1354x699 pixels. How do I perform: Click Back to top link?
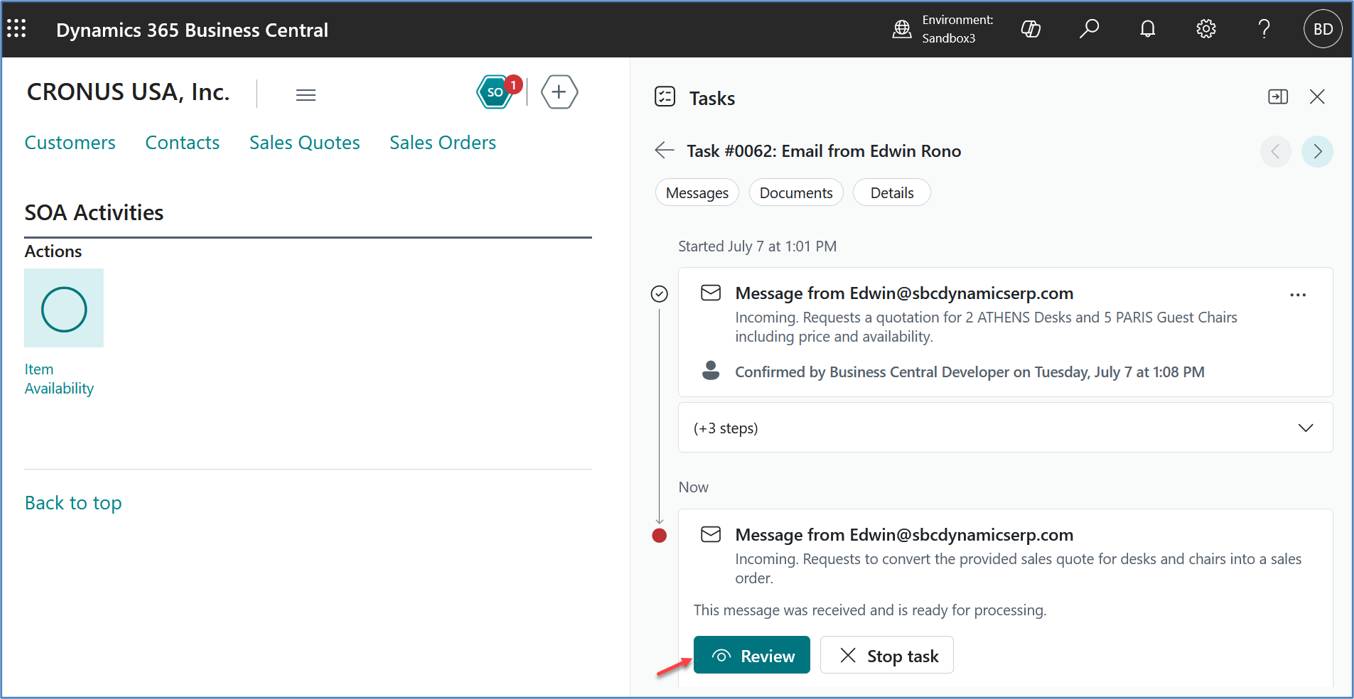(73, 503)
